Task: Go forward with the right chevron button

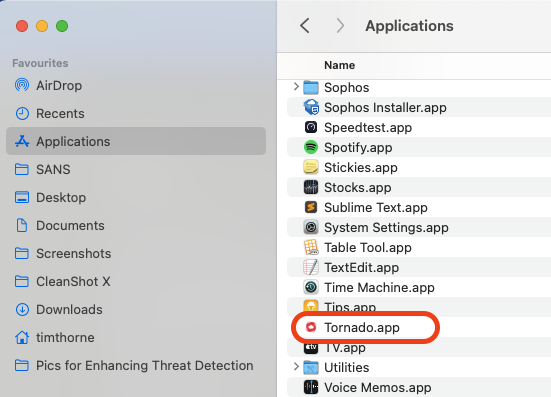Action: pos(340,26)
